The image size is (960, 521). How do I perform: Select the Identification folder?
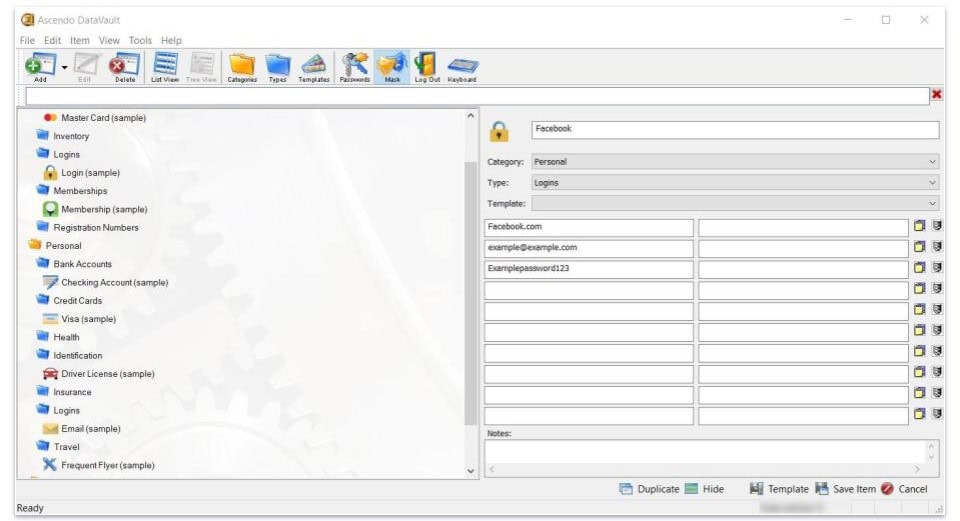point(69,356)
